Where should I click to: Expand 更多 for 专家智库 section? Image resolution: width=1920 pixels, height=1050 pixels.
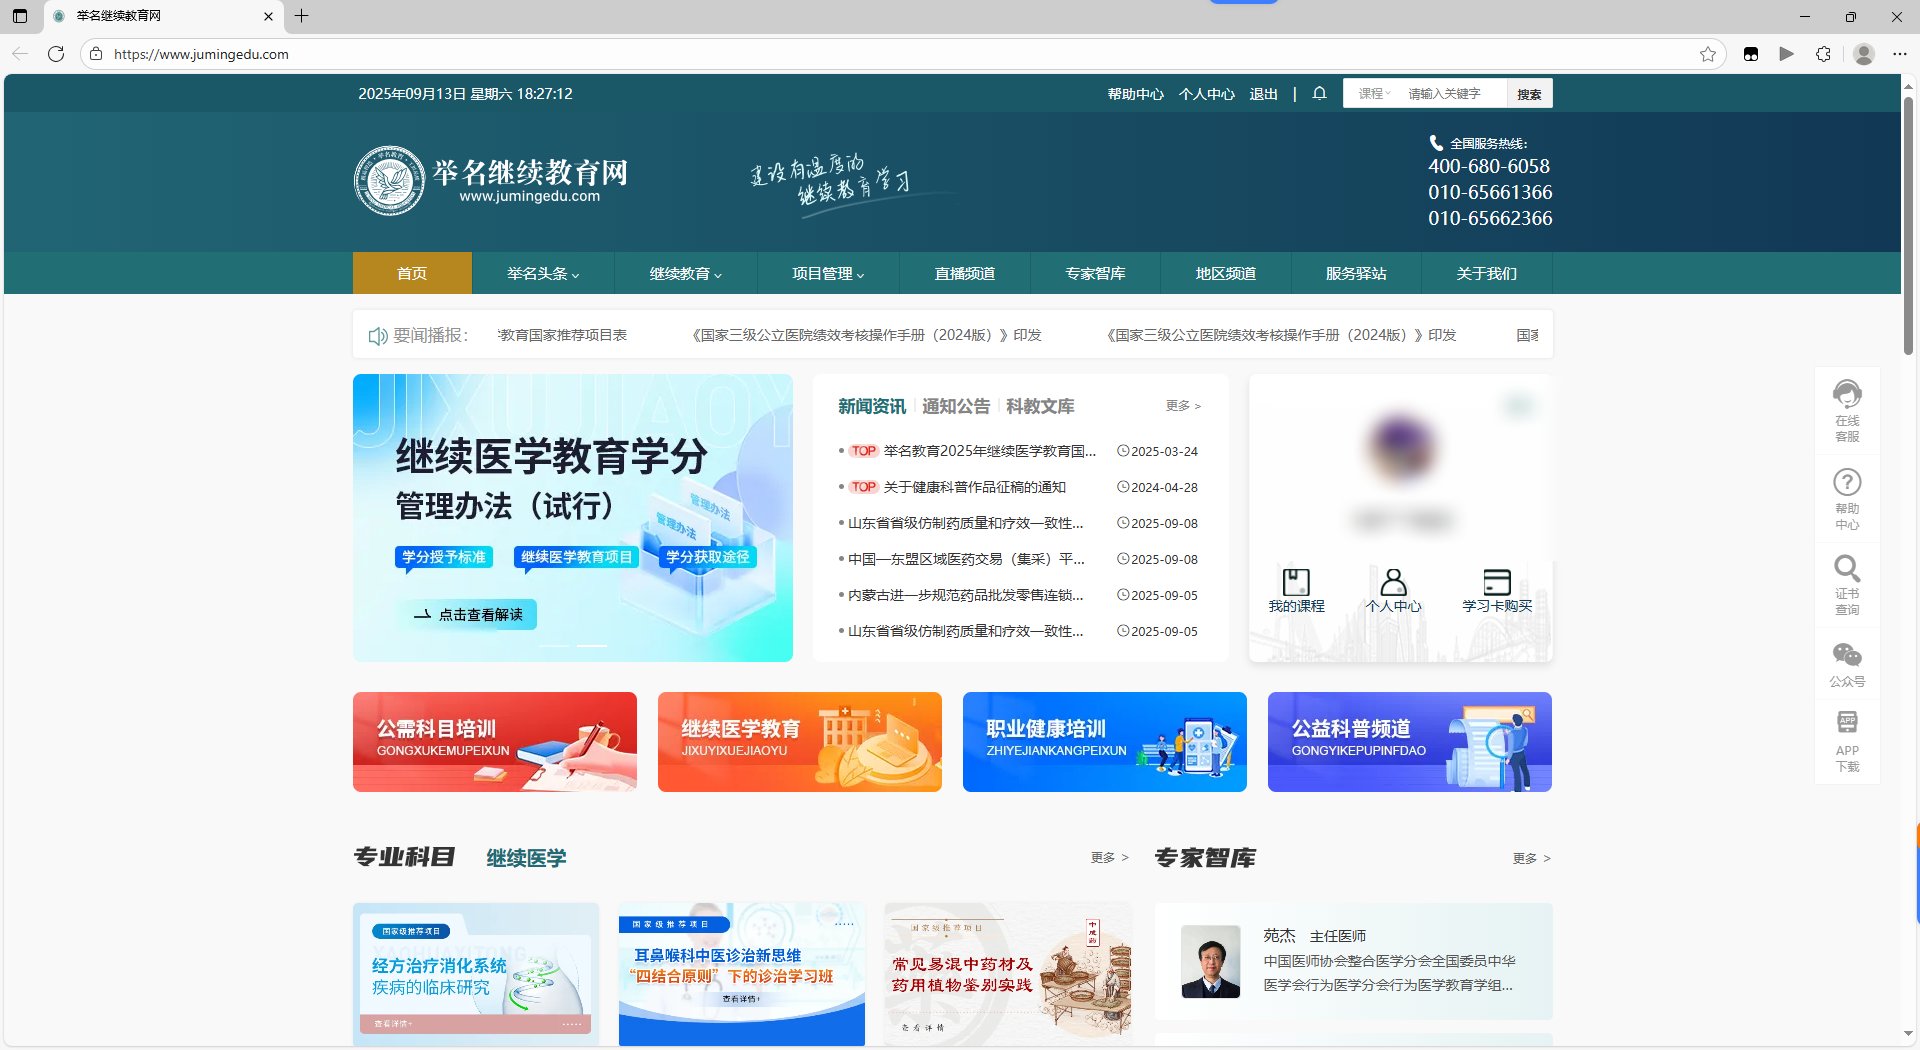coord(1531,859)
